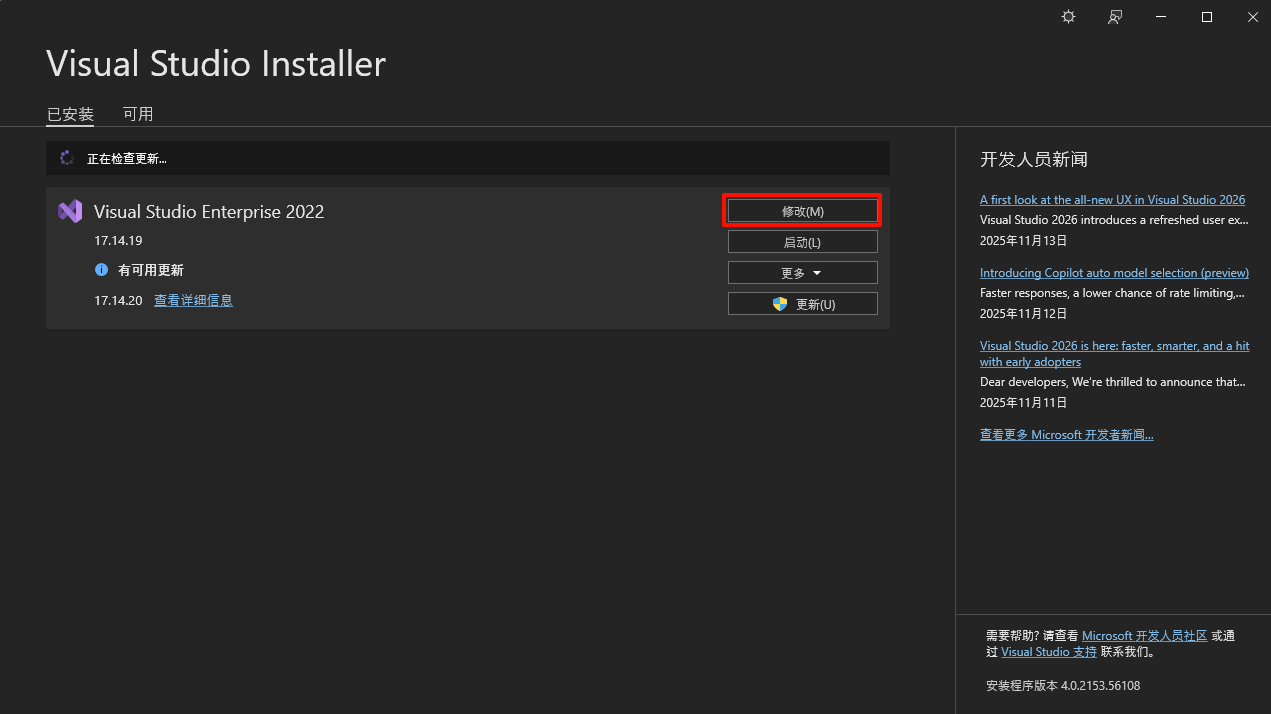Open Visual Studio 2026 is here article
The height and width of the screenshot is (714, 1271).
(x=1114, y=353)
